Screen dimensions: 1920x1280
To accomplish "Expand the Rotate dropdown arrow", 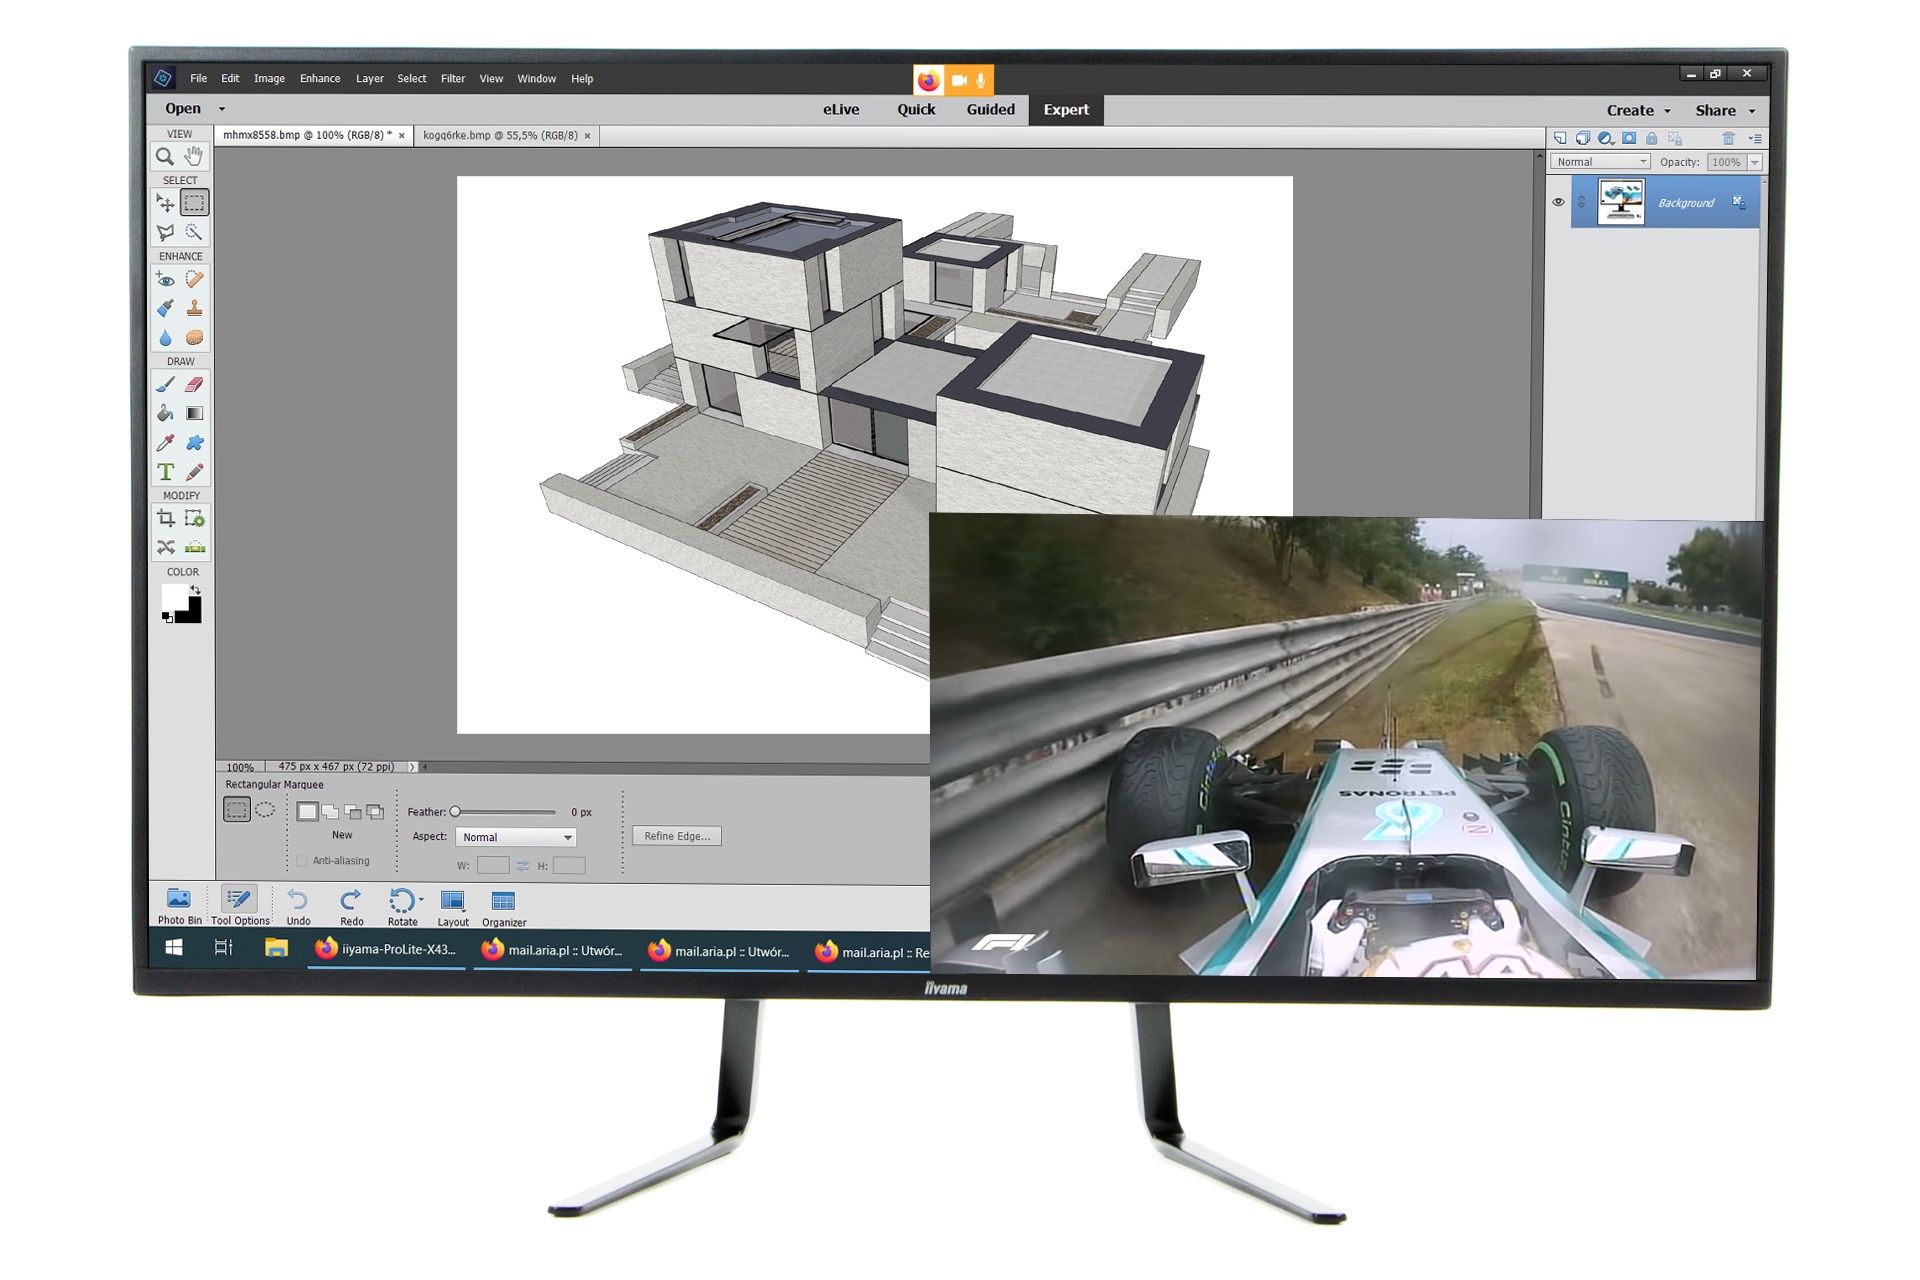I will tap(421, 899).
